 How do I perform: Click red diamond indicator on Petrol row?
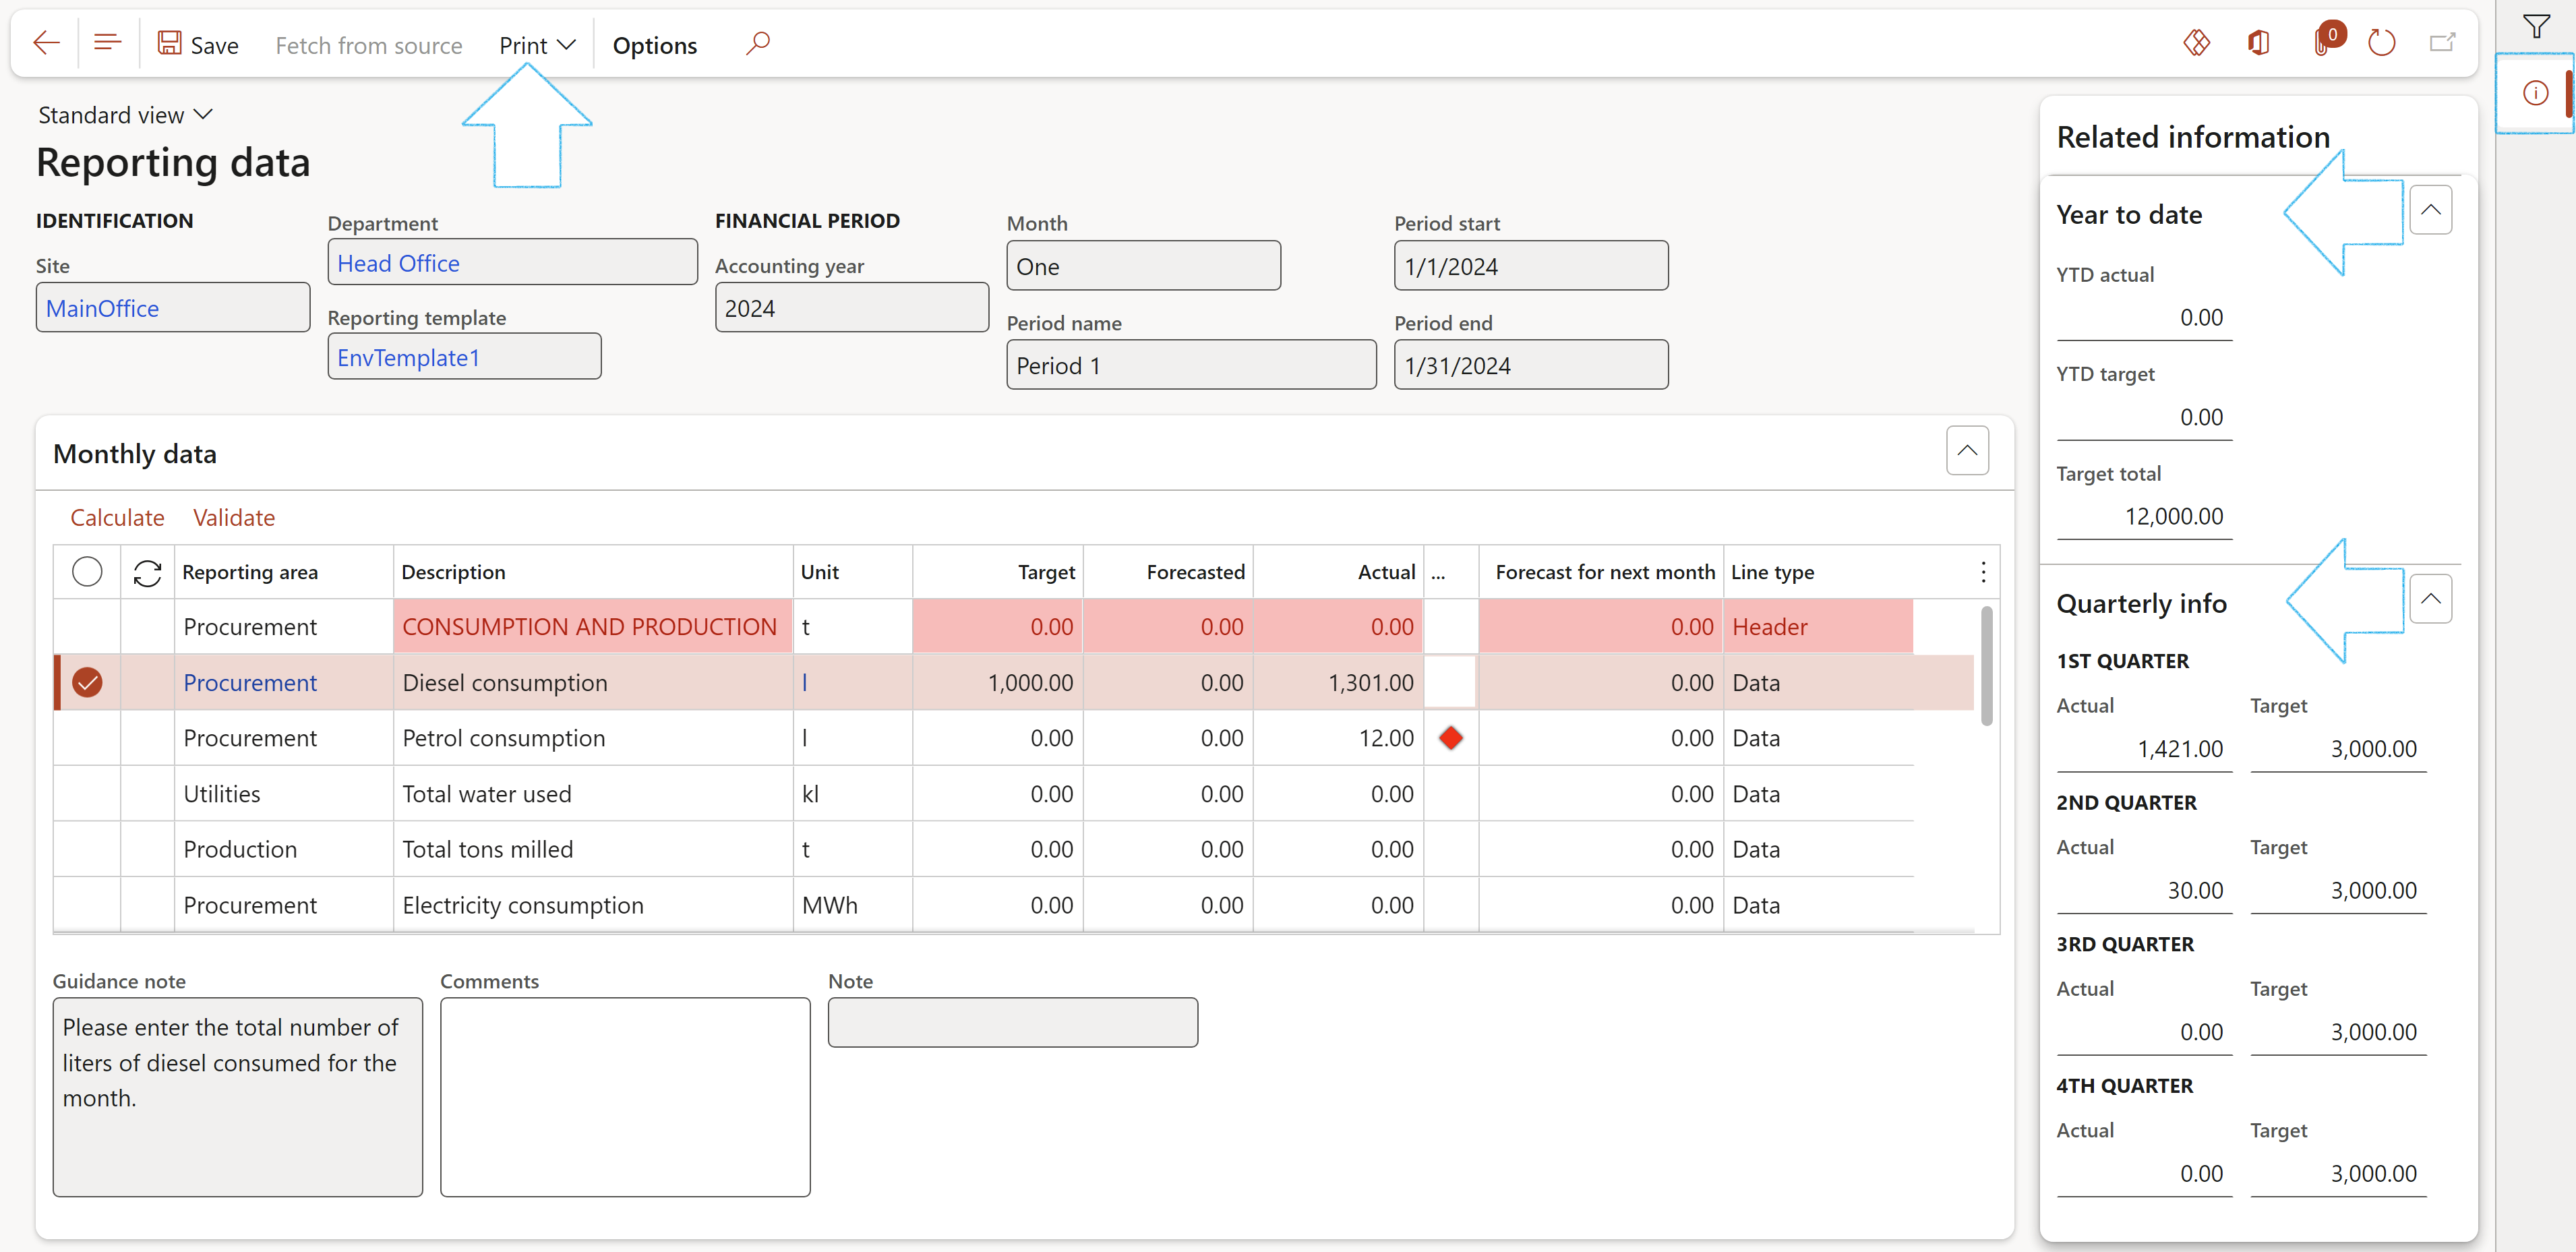coord(1451,738)
